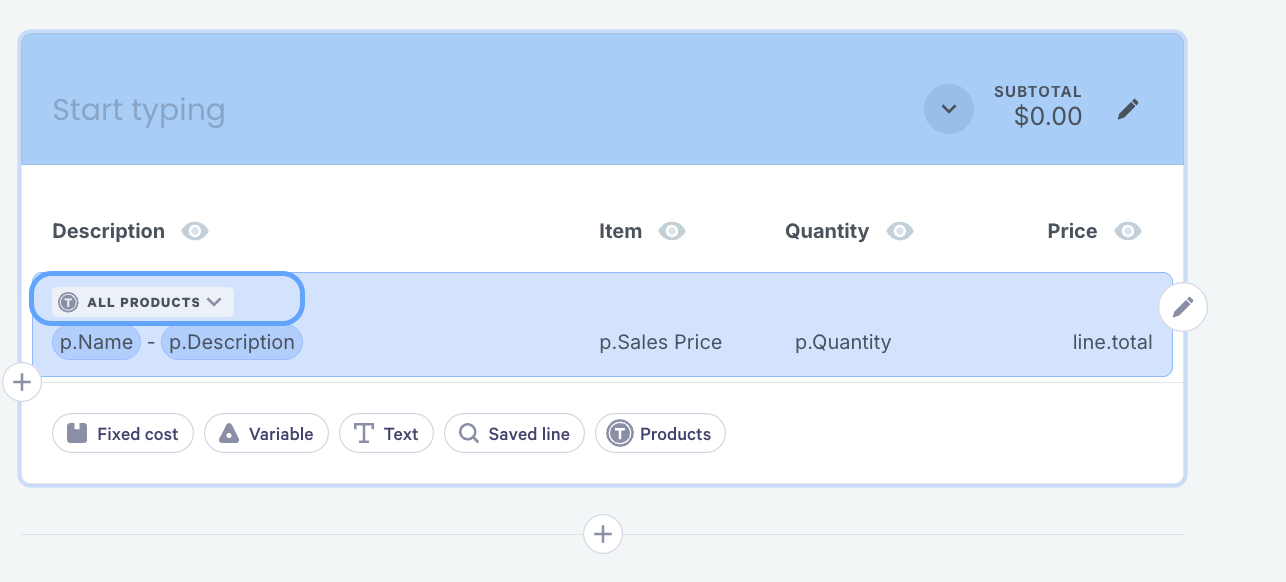Toggle Item column visibility
Viewport: 1286px width, 582px height.
click(x=672, y=231)
